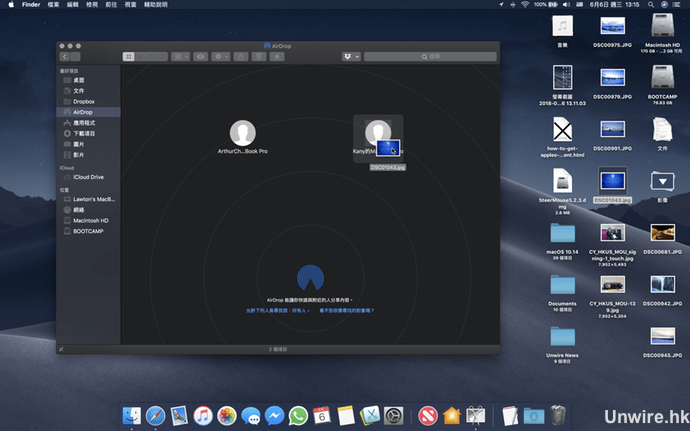Go forward with the Finder forward arrow
Image resolution: width=690 pixels, height=431 pixels.
[75, 56]
